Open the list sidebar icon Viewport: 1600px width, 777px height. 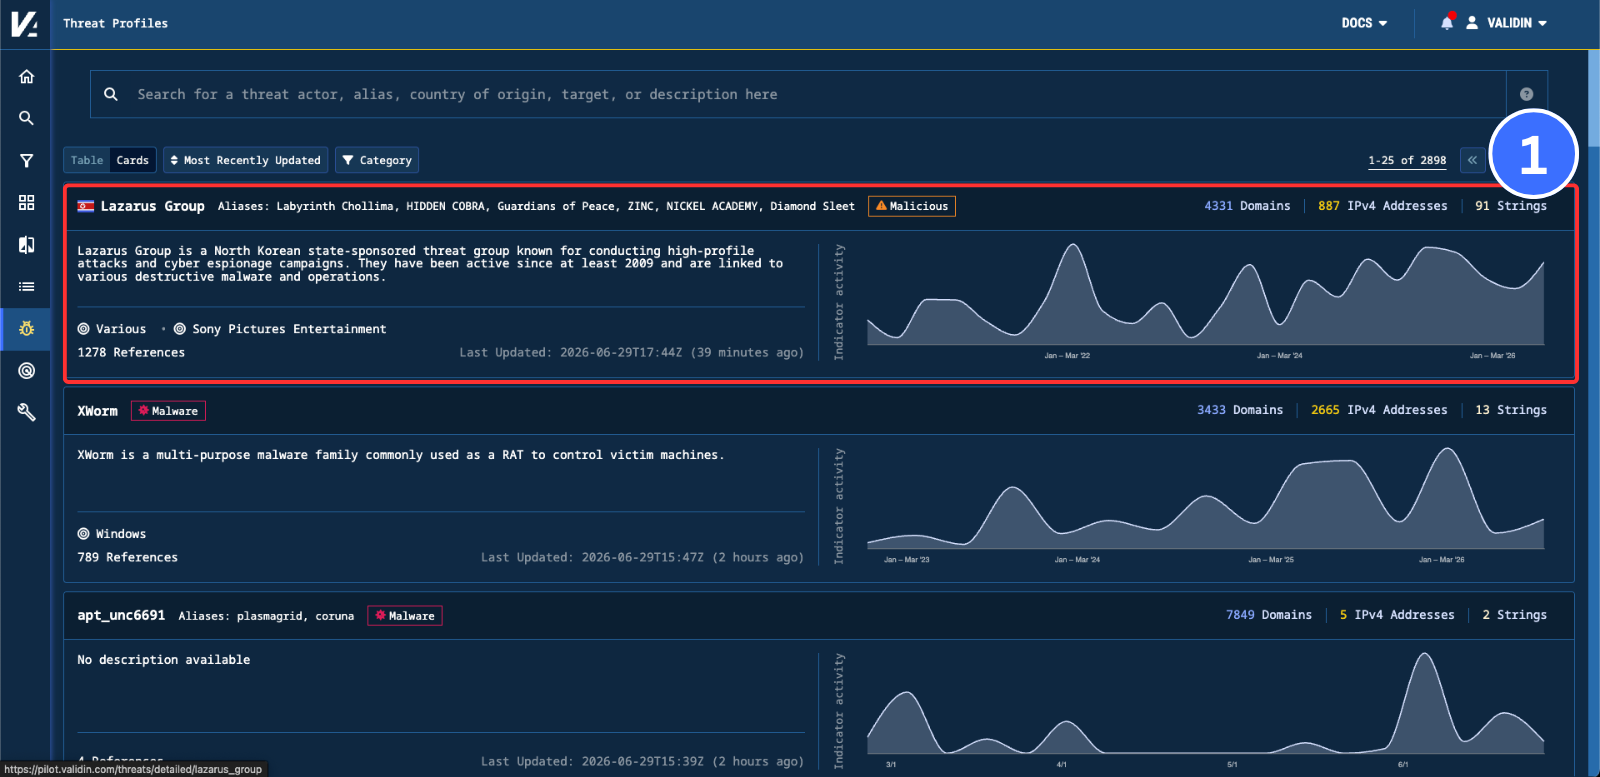[x=26, y=286]
